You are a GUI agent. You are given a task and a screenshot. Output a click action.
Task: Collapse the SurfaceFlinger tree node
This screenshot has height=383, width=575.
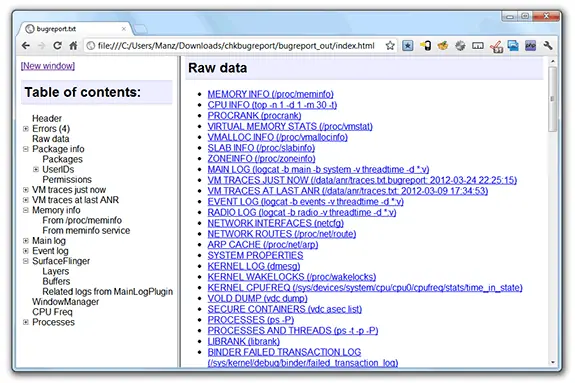click(x=26, y=261)
